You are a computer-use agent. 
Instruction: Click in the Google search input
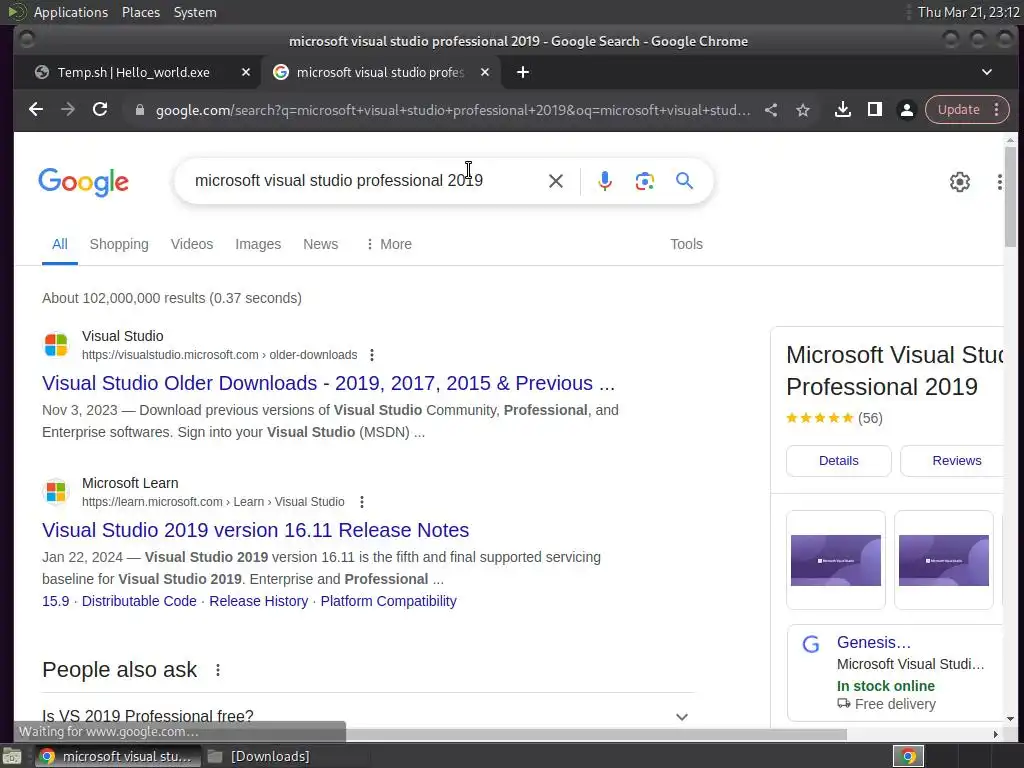pyautogui.click(x=366, y=181)
